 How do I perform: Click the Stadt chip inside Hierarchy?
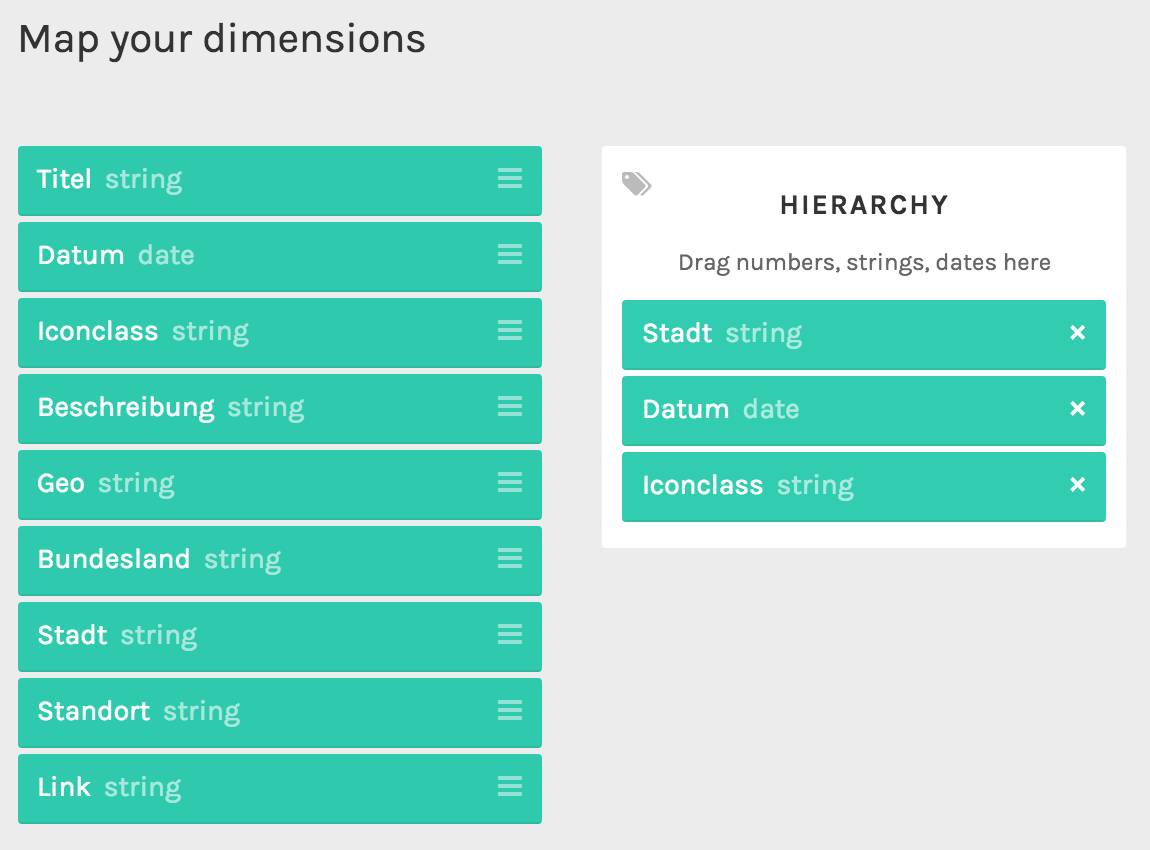[863, 334]
